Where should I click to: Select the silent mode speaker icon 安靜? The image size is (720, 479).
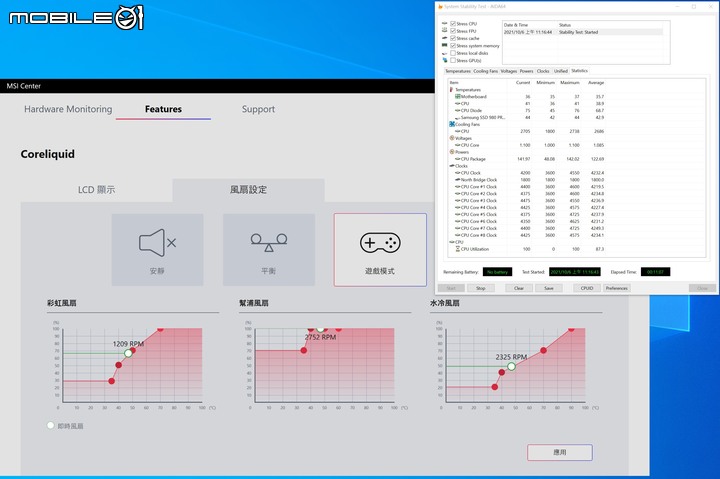click(157, 242)
